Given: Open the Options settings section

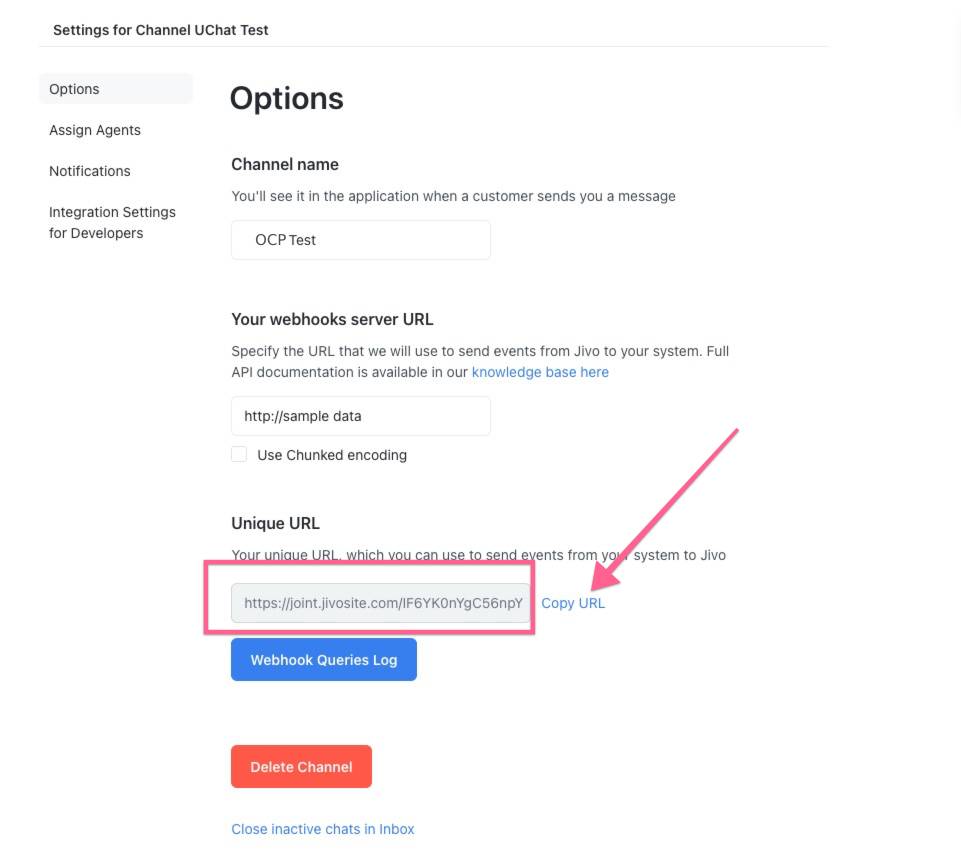Looking at the screenshot, I should click(x=115, y=89).
